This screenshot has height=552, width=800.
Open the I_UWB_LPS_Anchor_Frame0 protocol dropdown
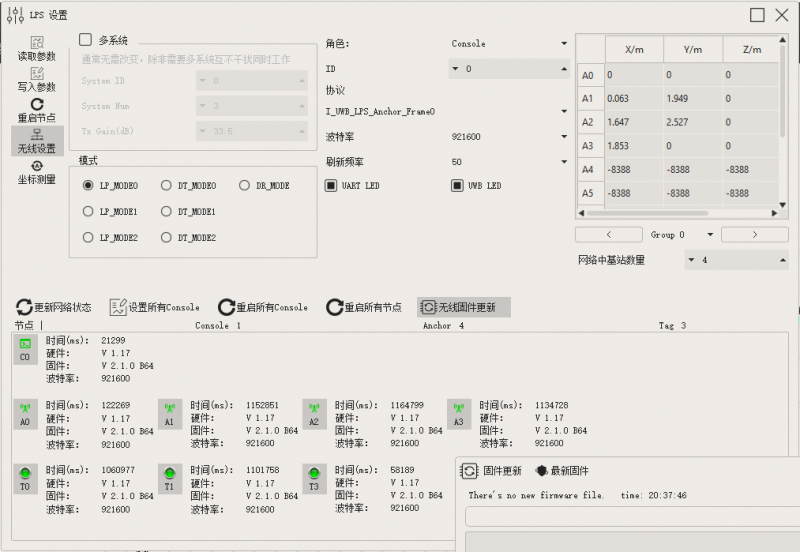447,111
